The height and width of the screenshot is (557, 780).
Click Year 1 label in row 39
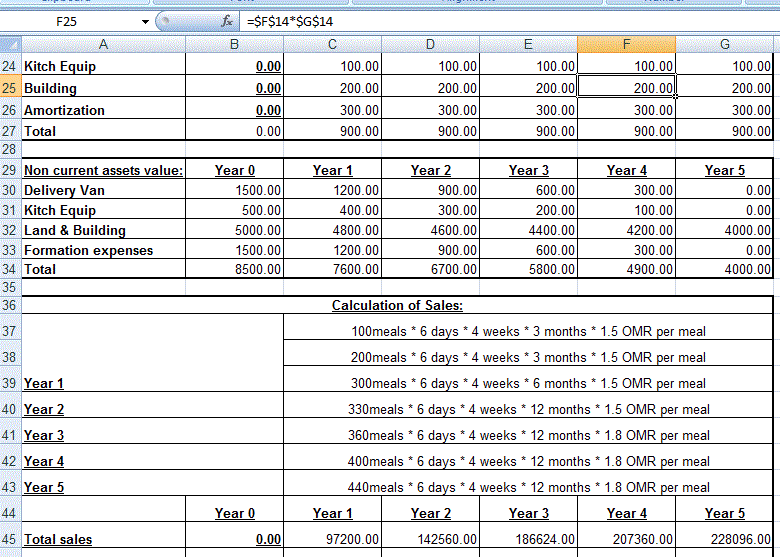coord(44,383)
